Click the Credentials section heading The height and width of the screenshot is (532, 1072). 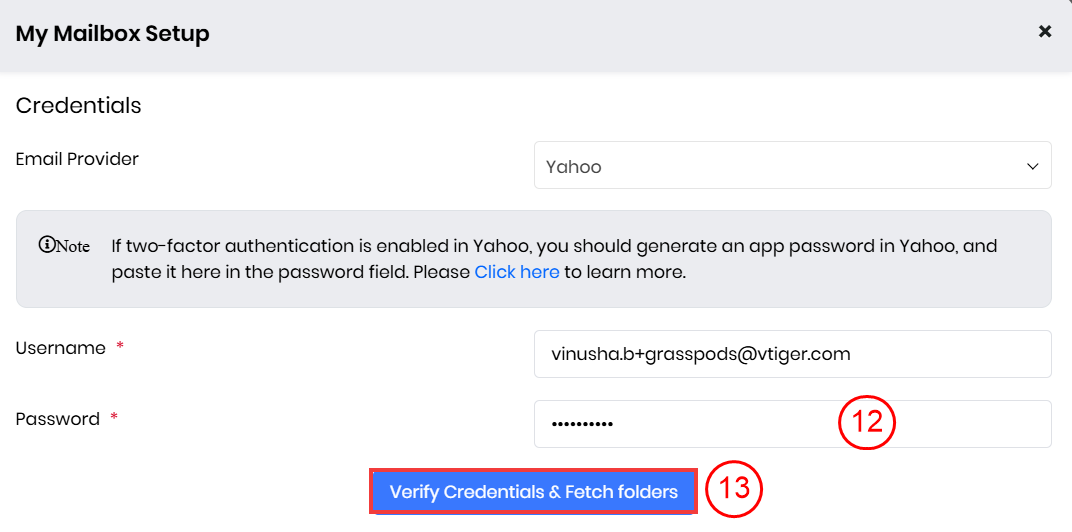pos(78,105)
